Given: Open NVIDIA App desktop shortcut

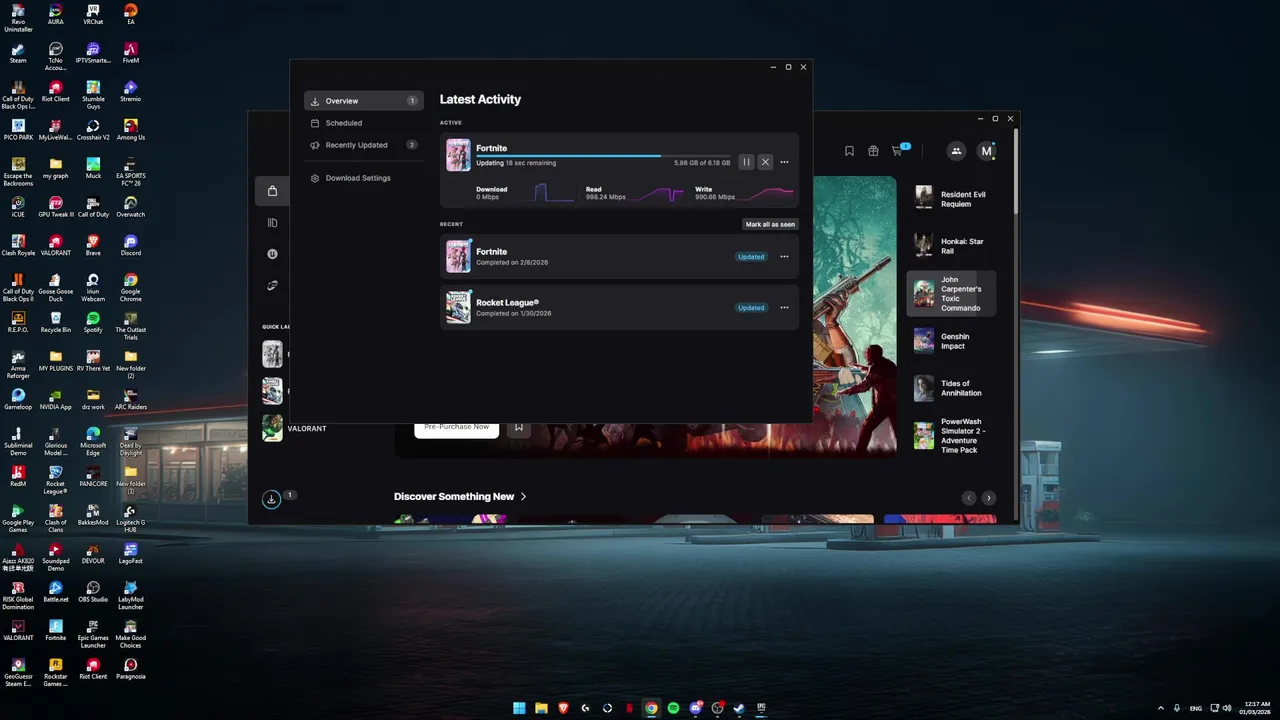Looking at the screenshot, I should 55,399.
